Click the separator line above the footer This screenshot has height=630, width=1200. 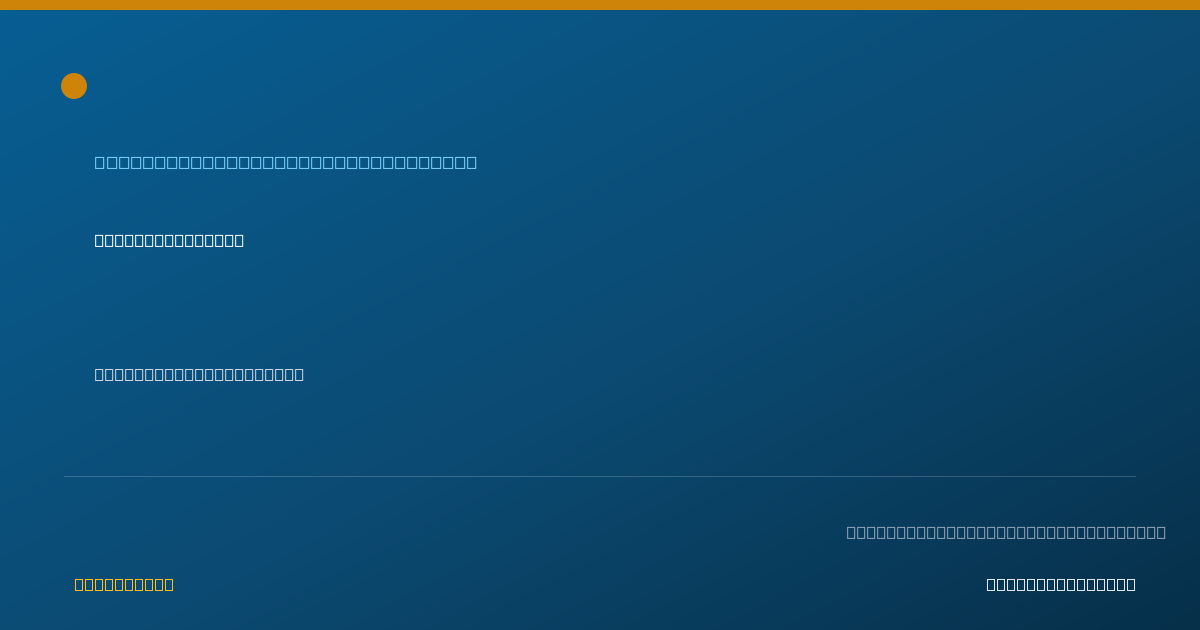point(600,476)
